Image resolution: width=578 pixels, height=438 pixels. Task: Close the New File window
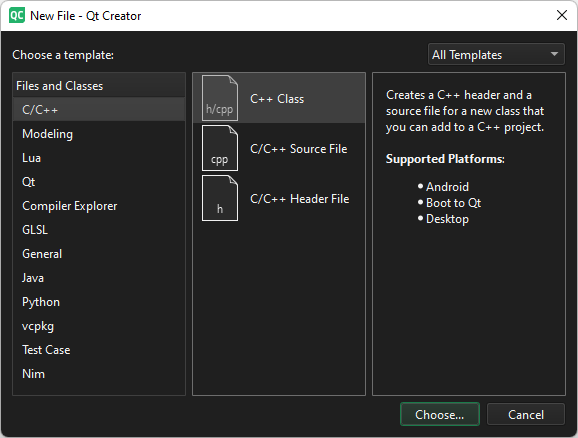pos(562,15)
